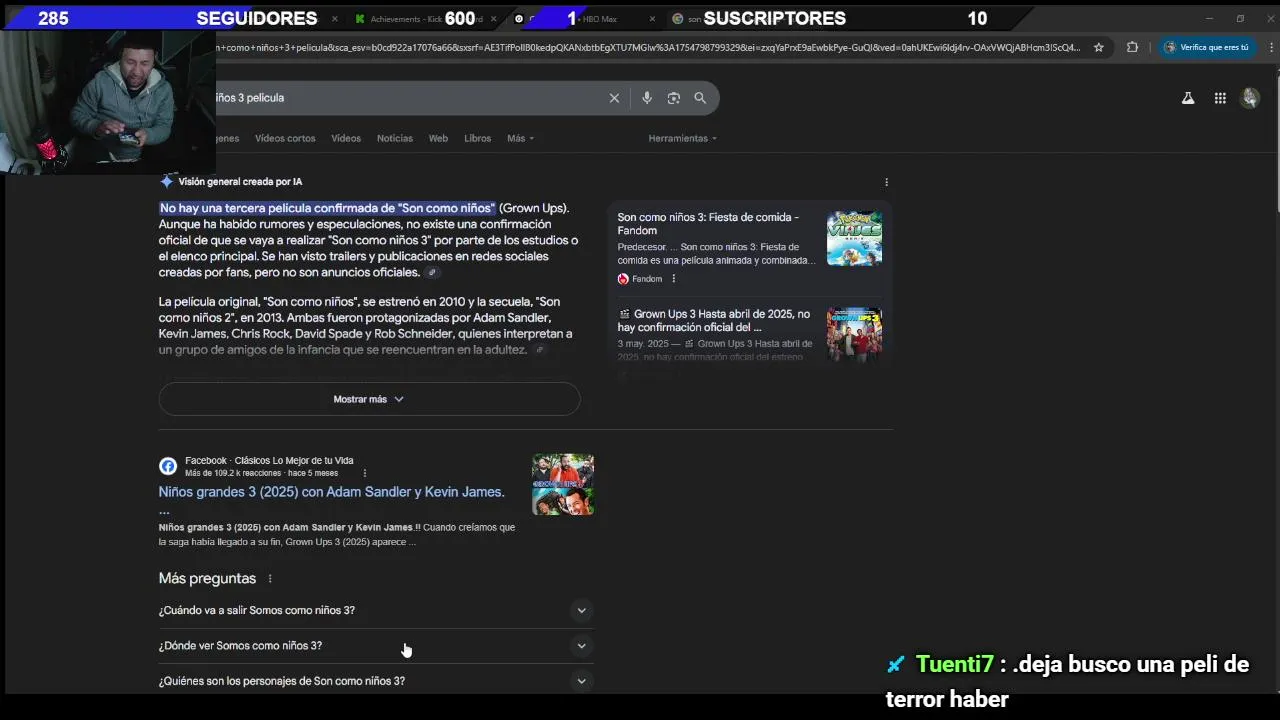Open the Herramientas dropdown
Viewport: 1280px width, 720px height.
tap(682, 138)
